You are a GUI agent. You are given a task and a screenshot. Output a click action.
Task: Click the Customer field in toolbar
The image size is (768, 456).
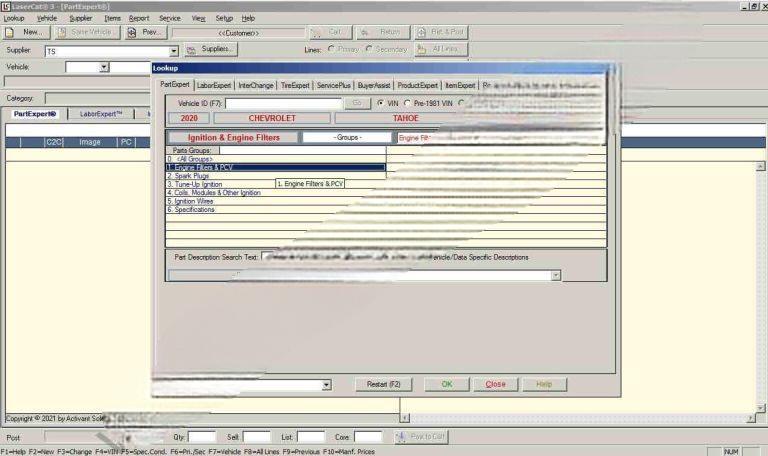(x=238, y=33)
